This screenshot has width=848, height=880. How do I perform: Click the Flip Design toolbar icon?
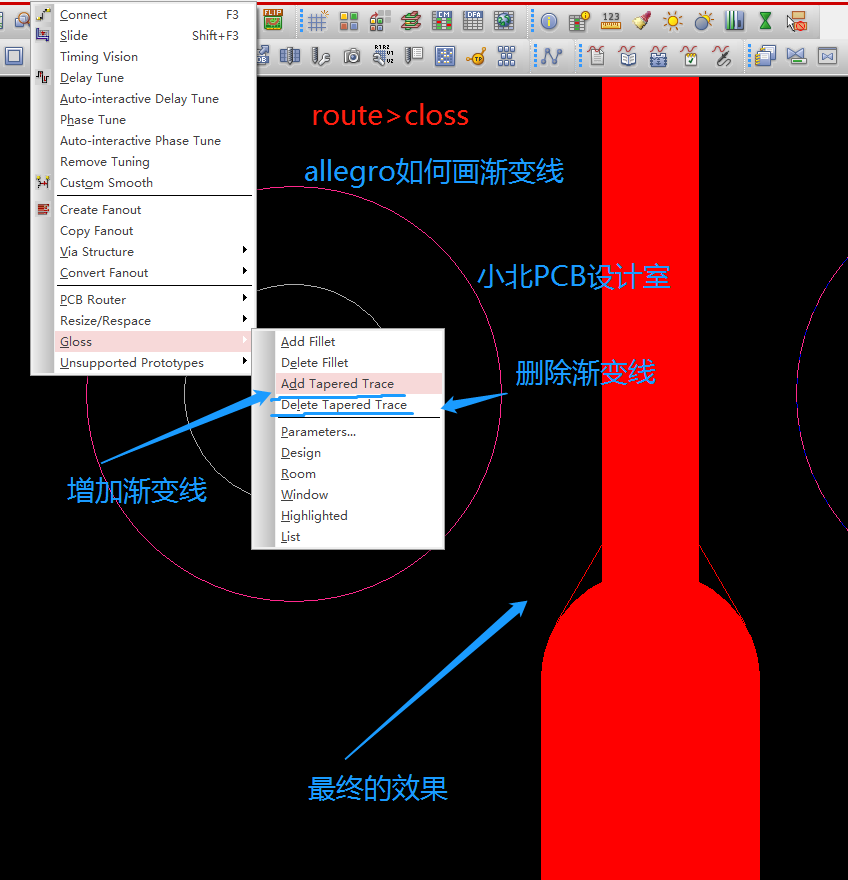coord(273,21)
